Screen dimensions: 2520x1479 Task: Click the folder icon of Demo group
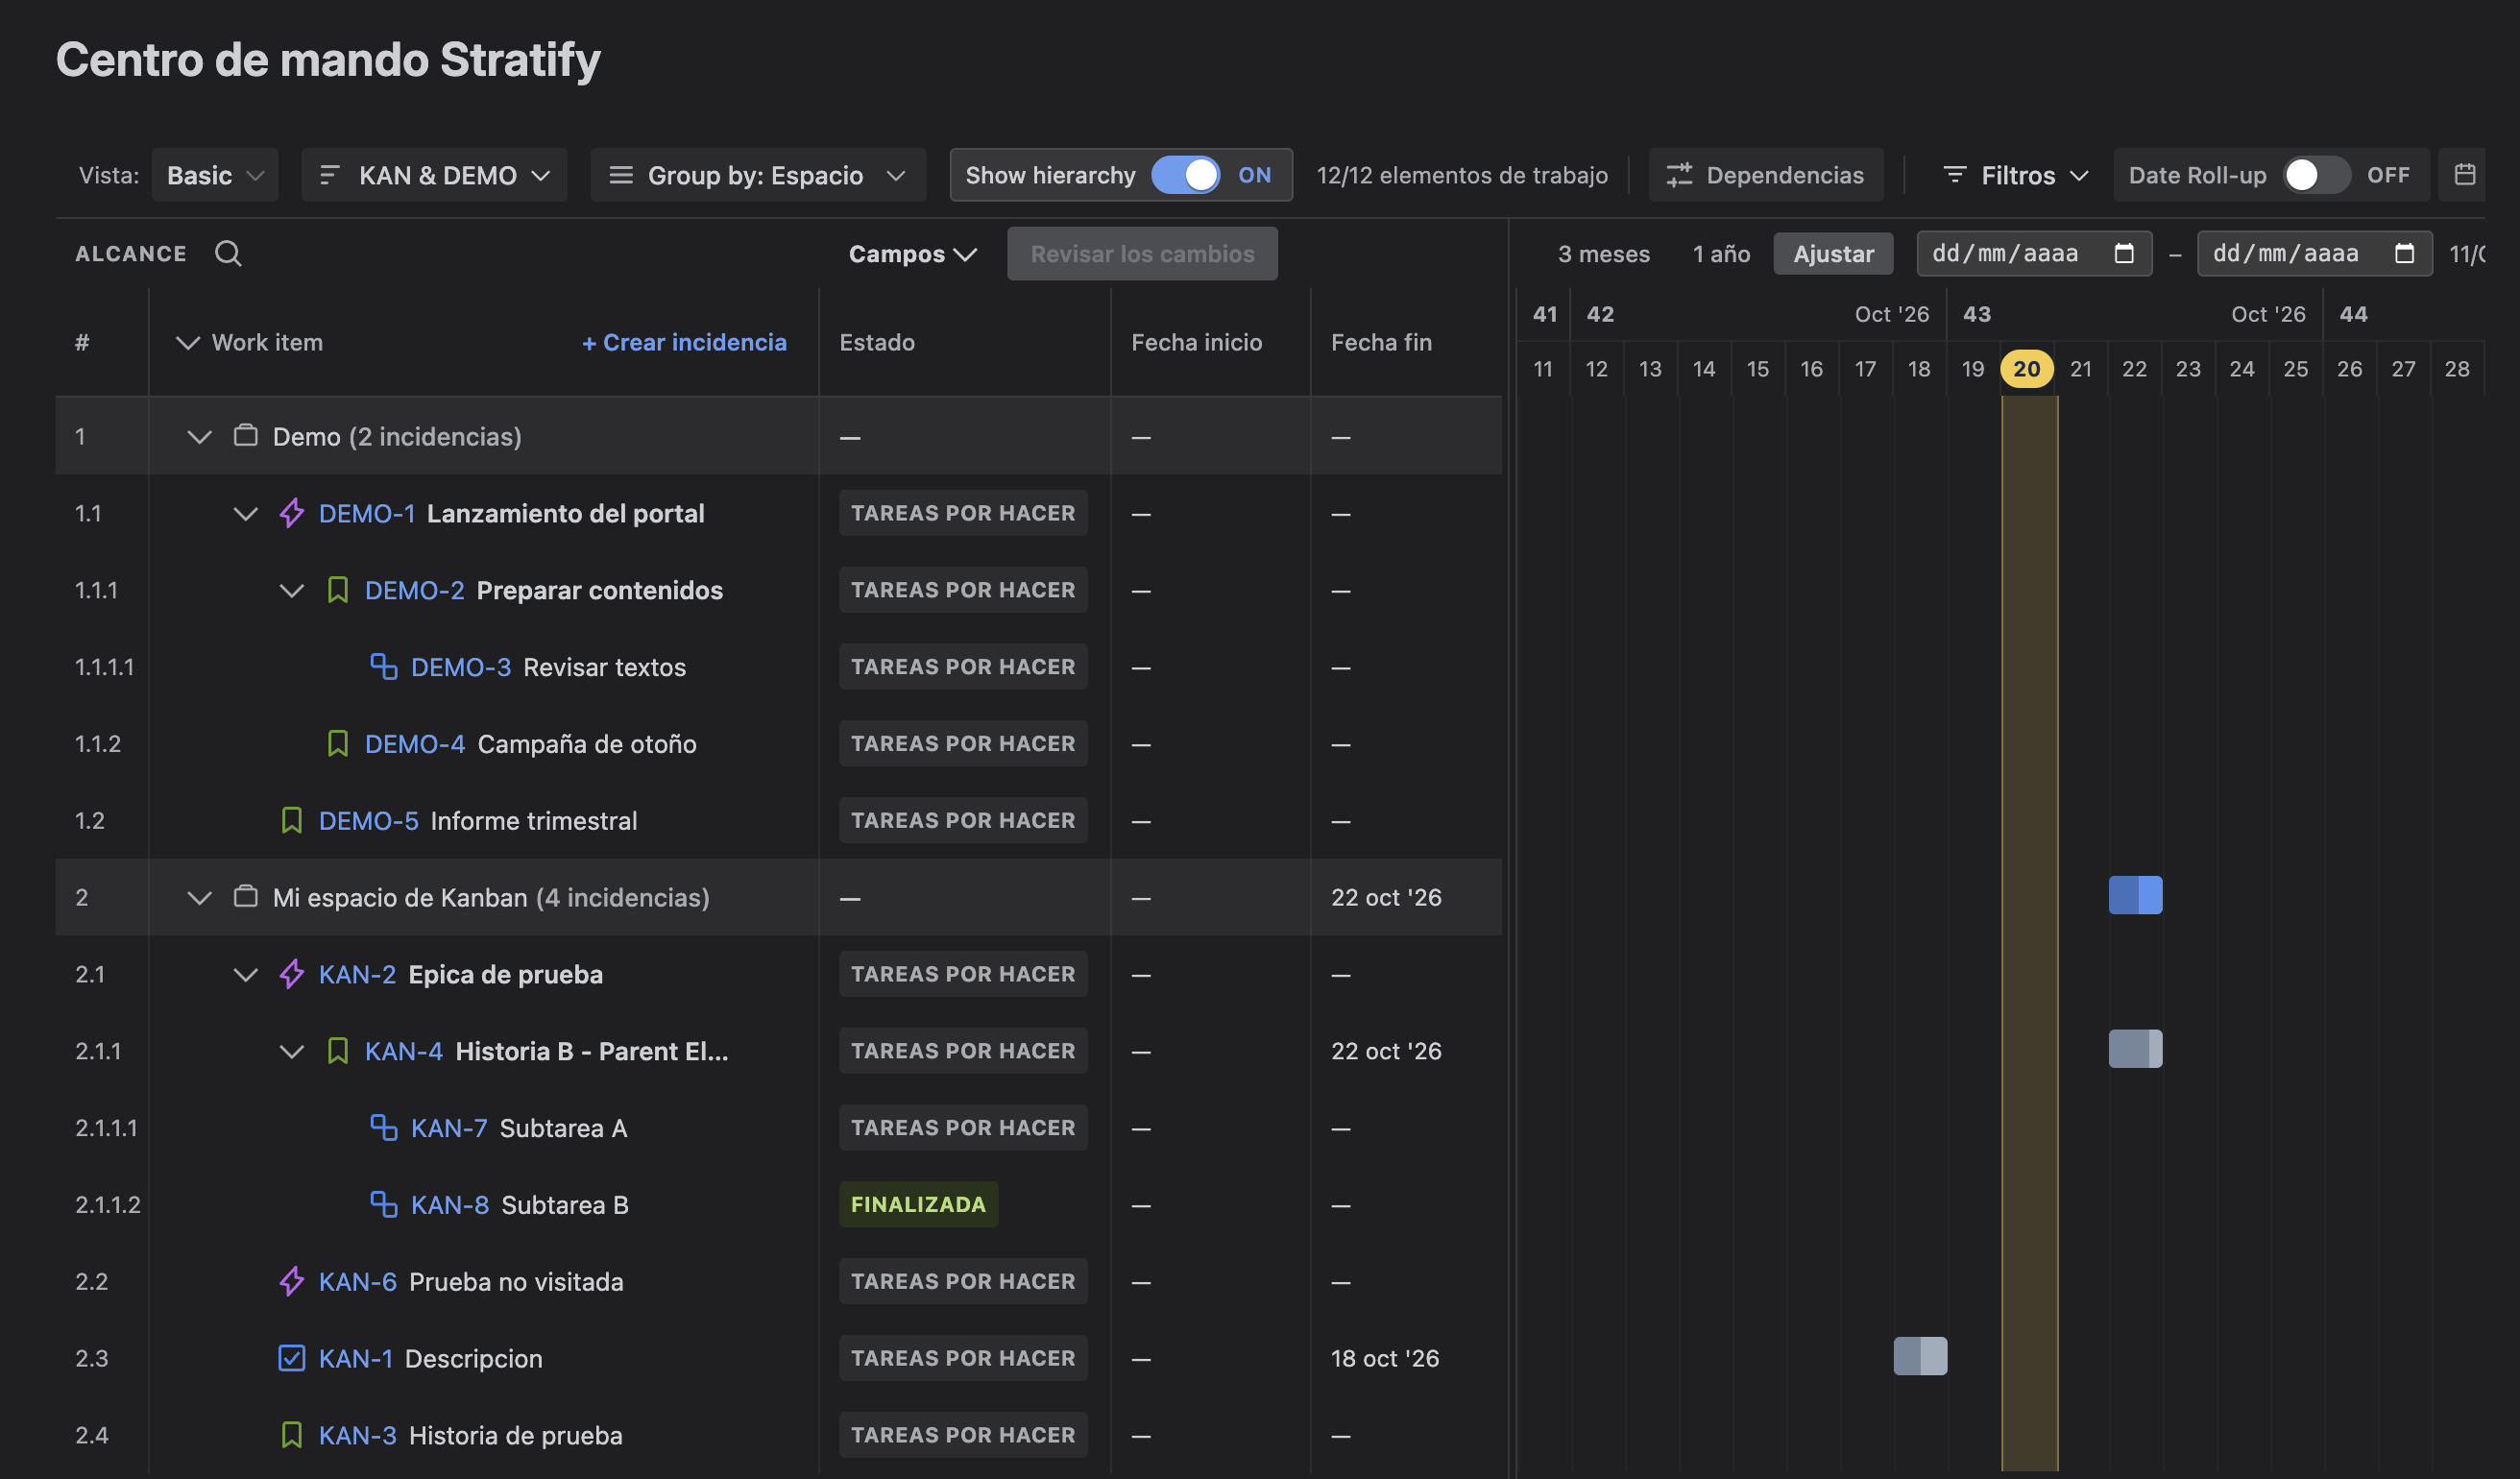(246, 436)
